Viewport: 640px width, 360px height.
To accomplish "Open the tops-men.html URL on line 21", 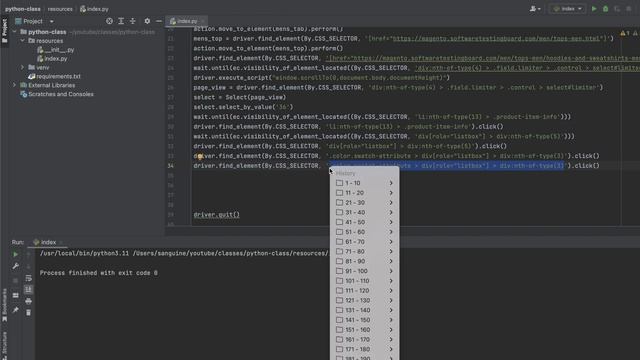I will (496, 38).
